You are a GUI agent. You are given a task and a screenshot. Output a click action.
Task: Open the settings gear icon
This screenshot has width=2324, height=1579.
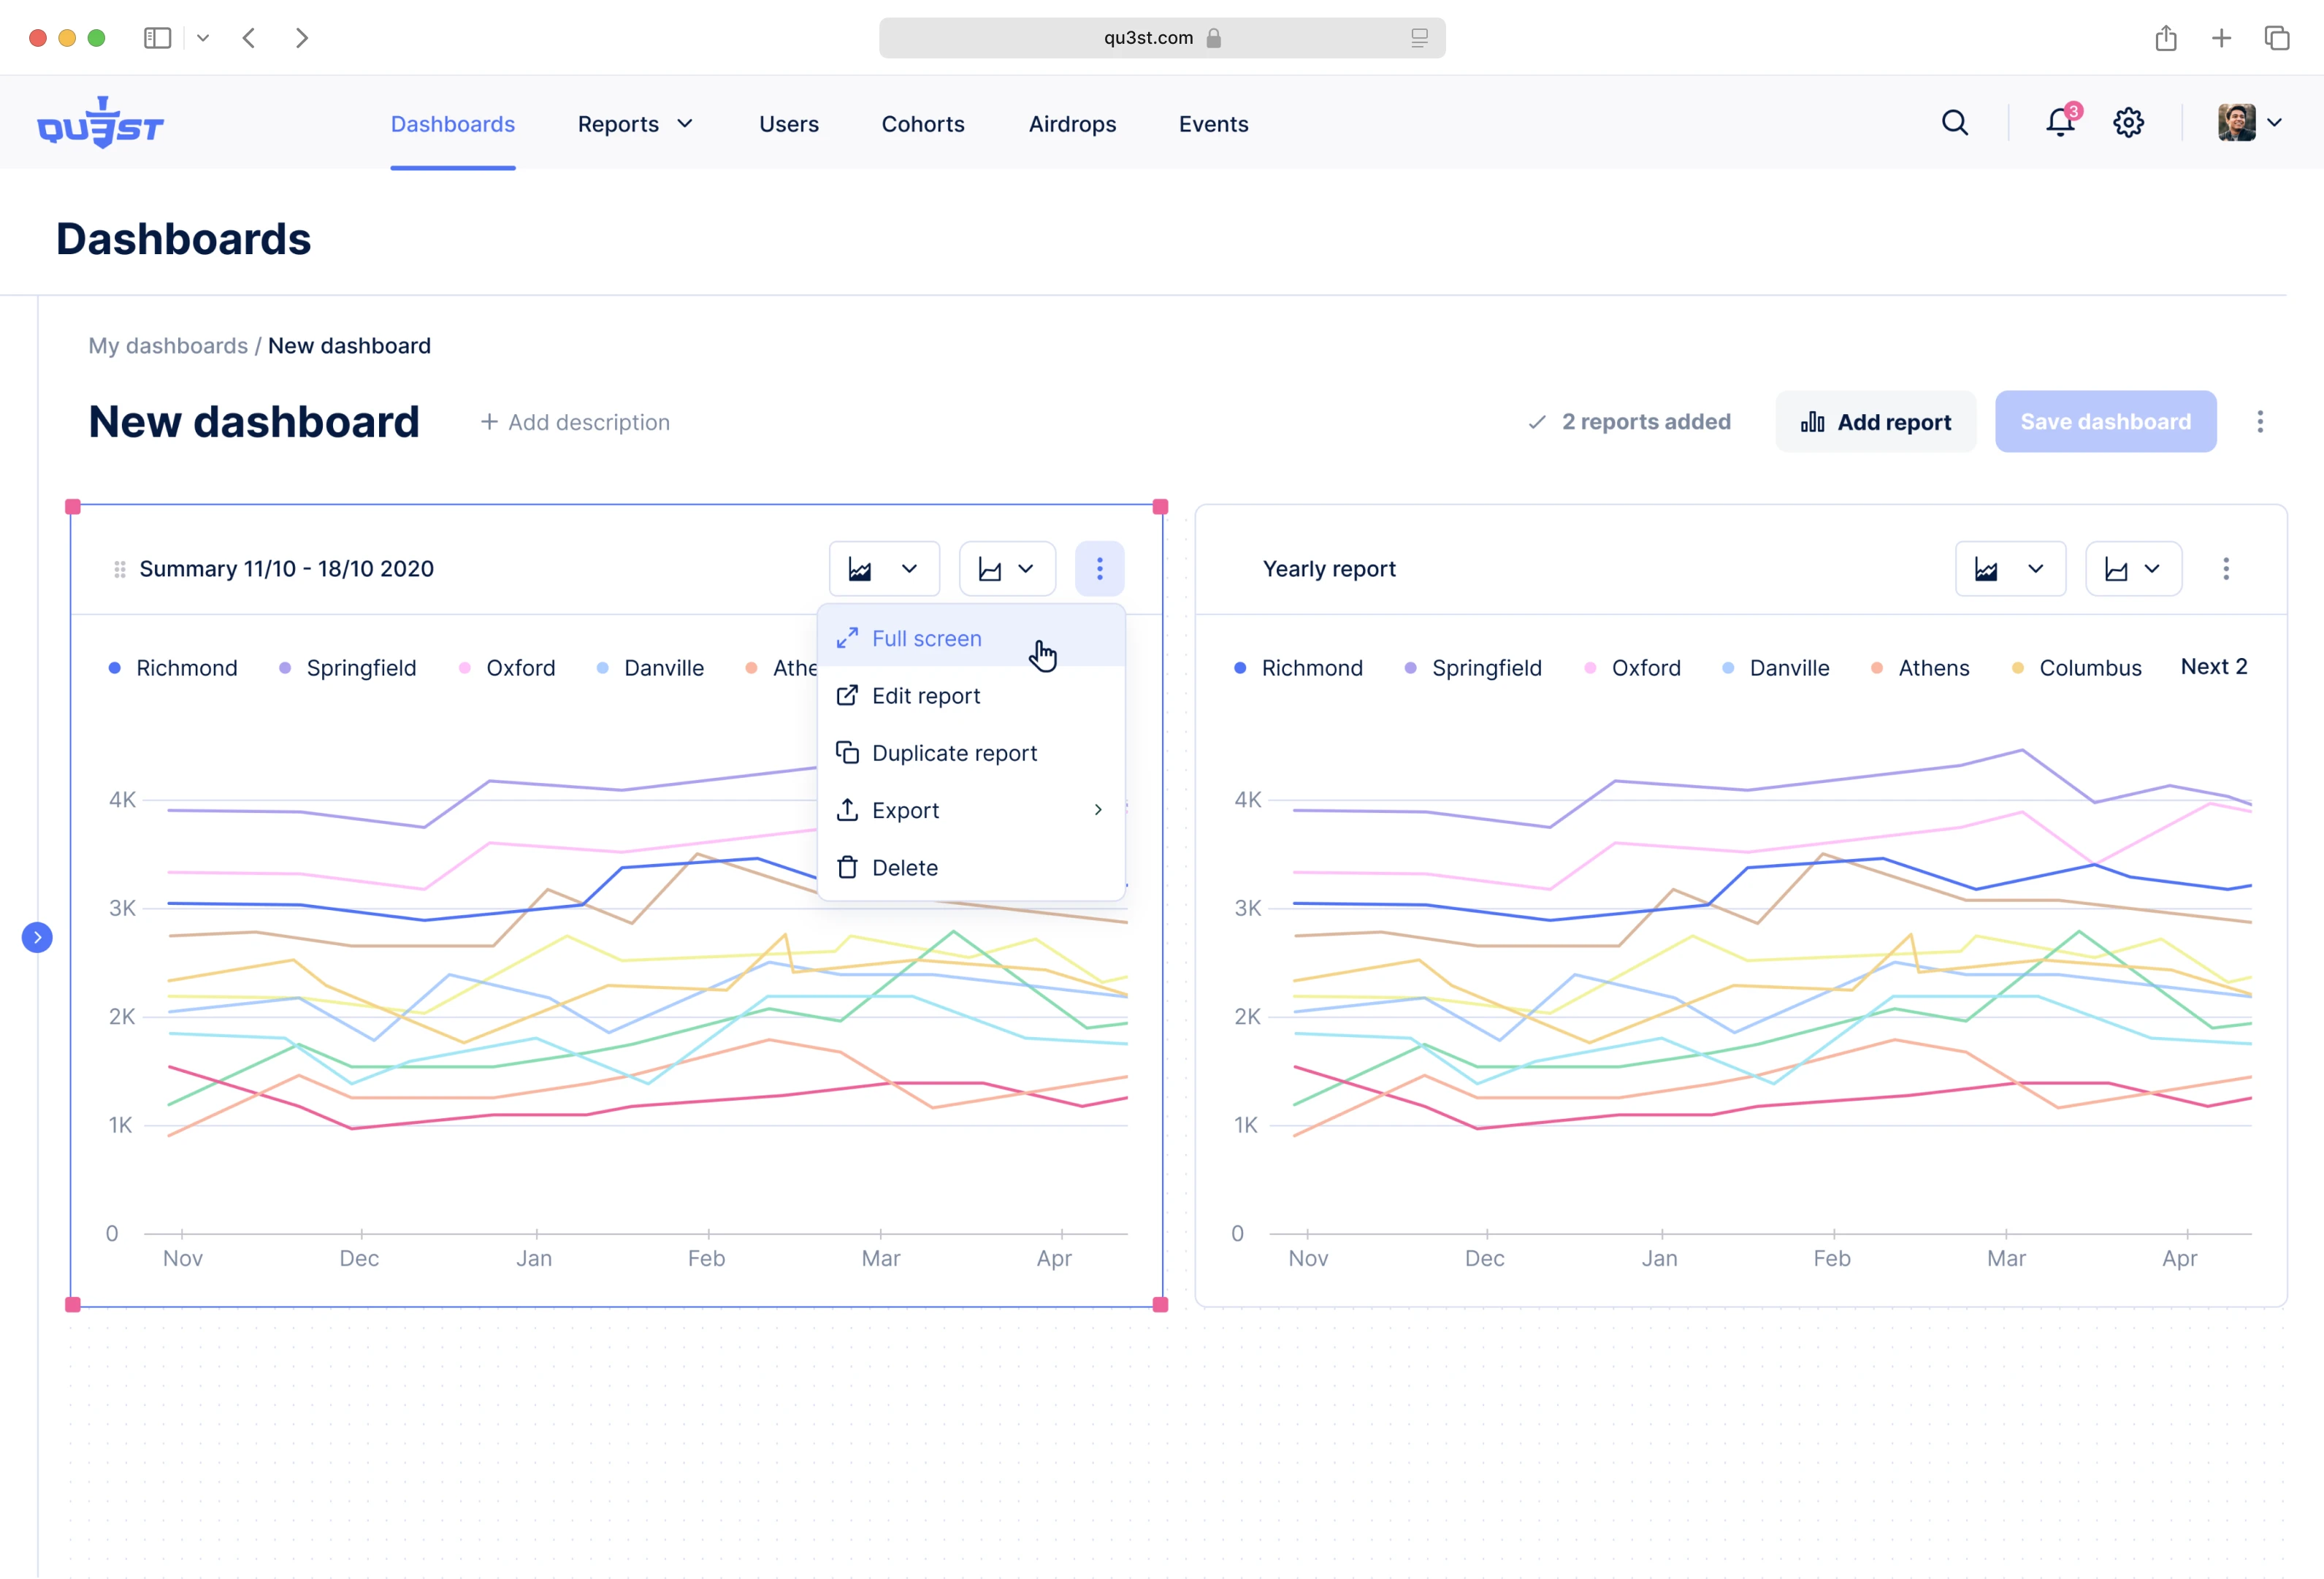point(2128,123)
